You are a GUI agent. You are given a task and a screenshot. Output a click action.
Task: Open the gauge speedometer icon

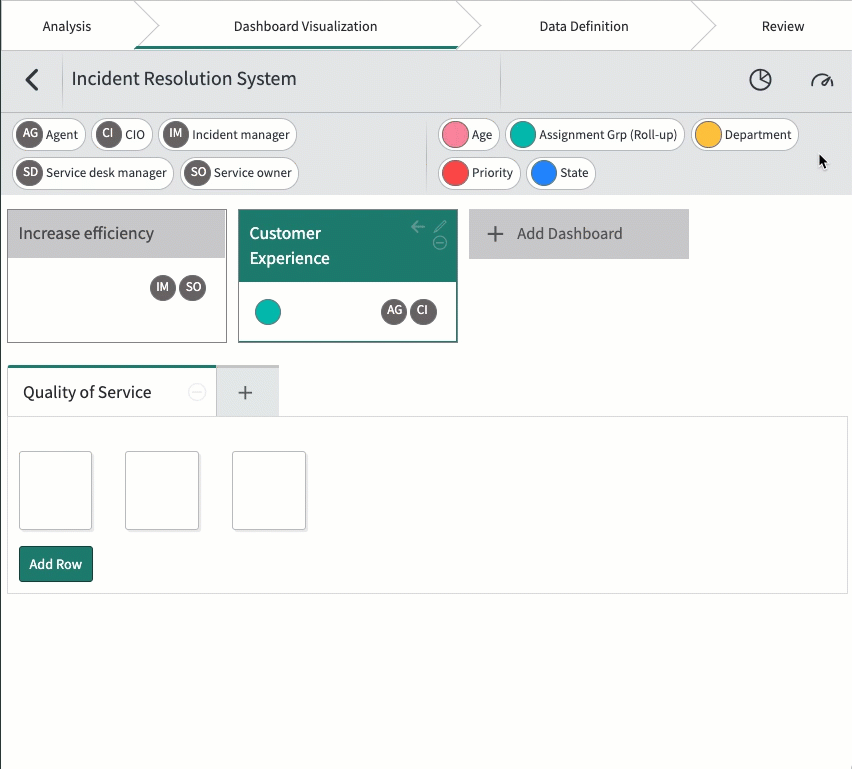pos(822,80)
